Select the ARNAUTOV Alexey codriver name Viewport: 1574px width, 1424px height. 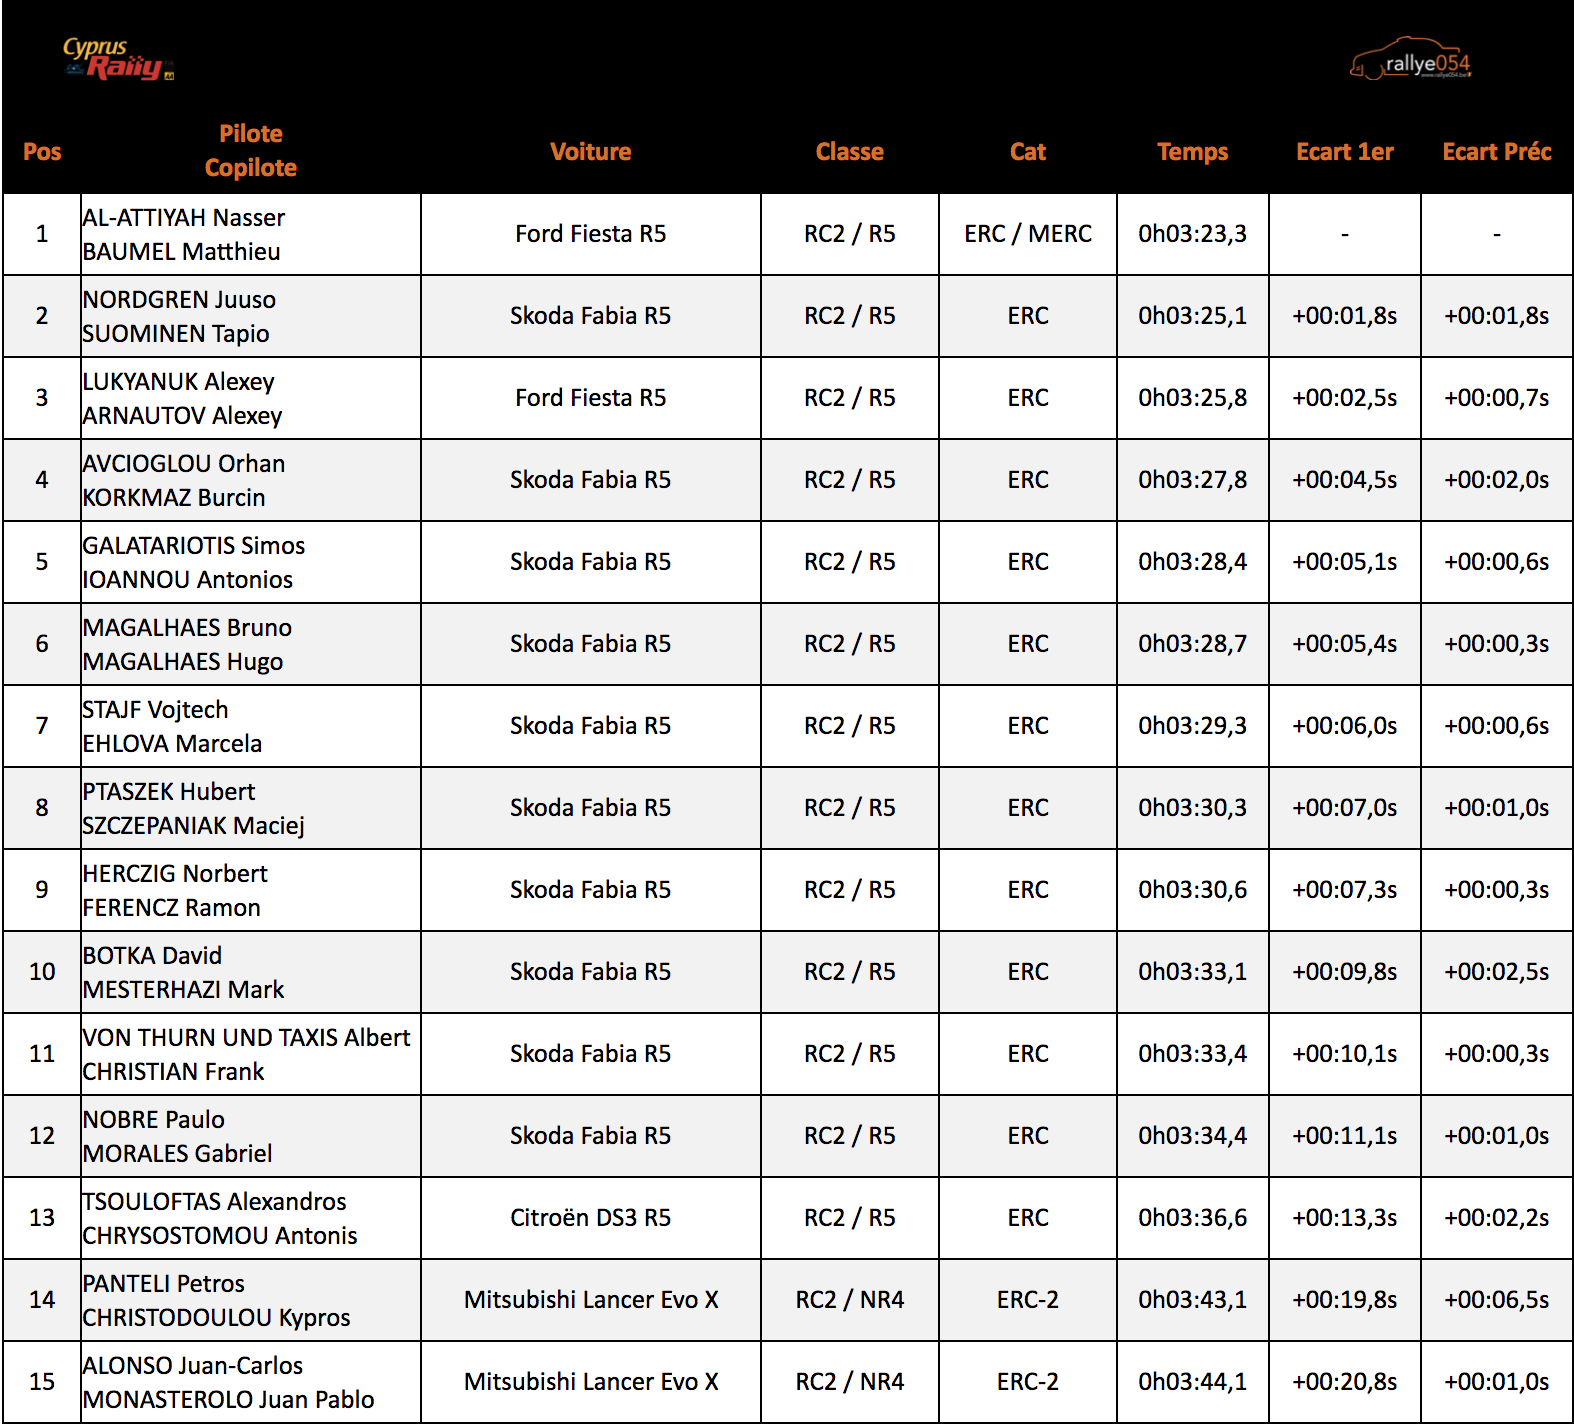pos(183,416)
